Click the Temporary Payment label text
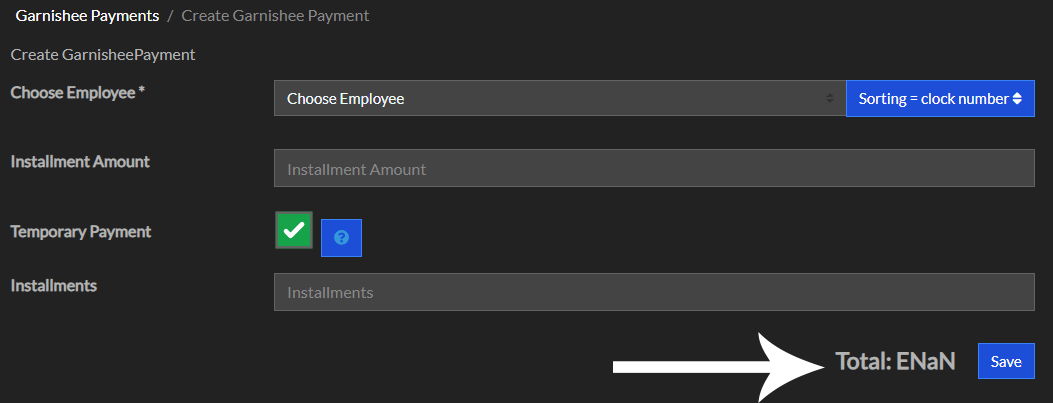 (x=81, y=231)
